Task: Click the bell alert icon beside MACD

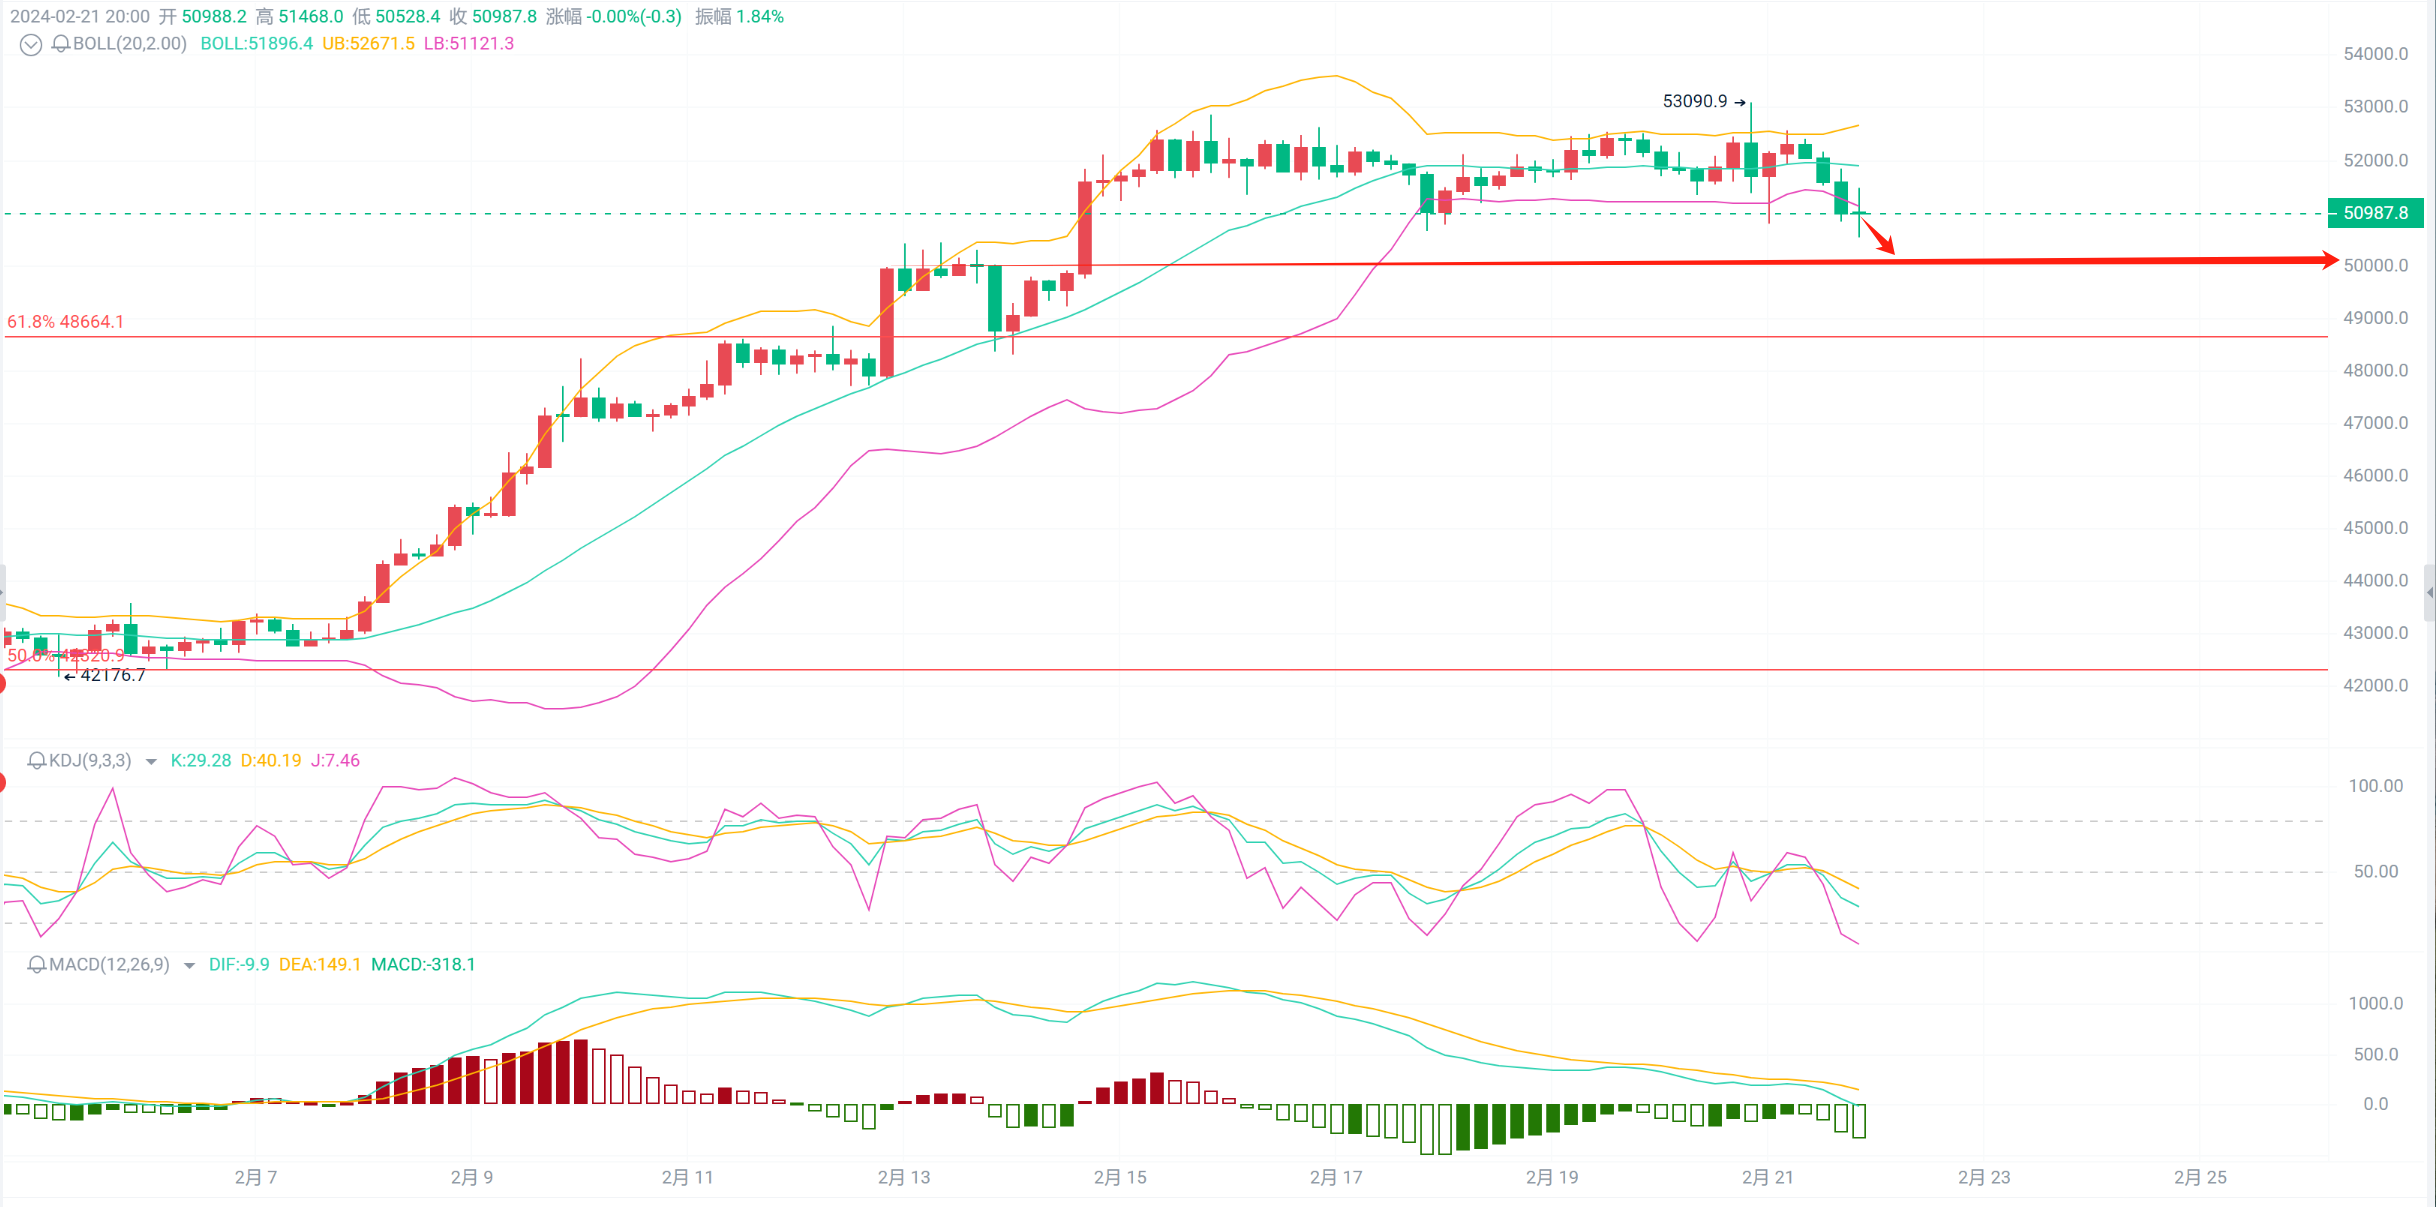Action: [x=37, y=965]
